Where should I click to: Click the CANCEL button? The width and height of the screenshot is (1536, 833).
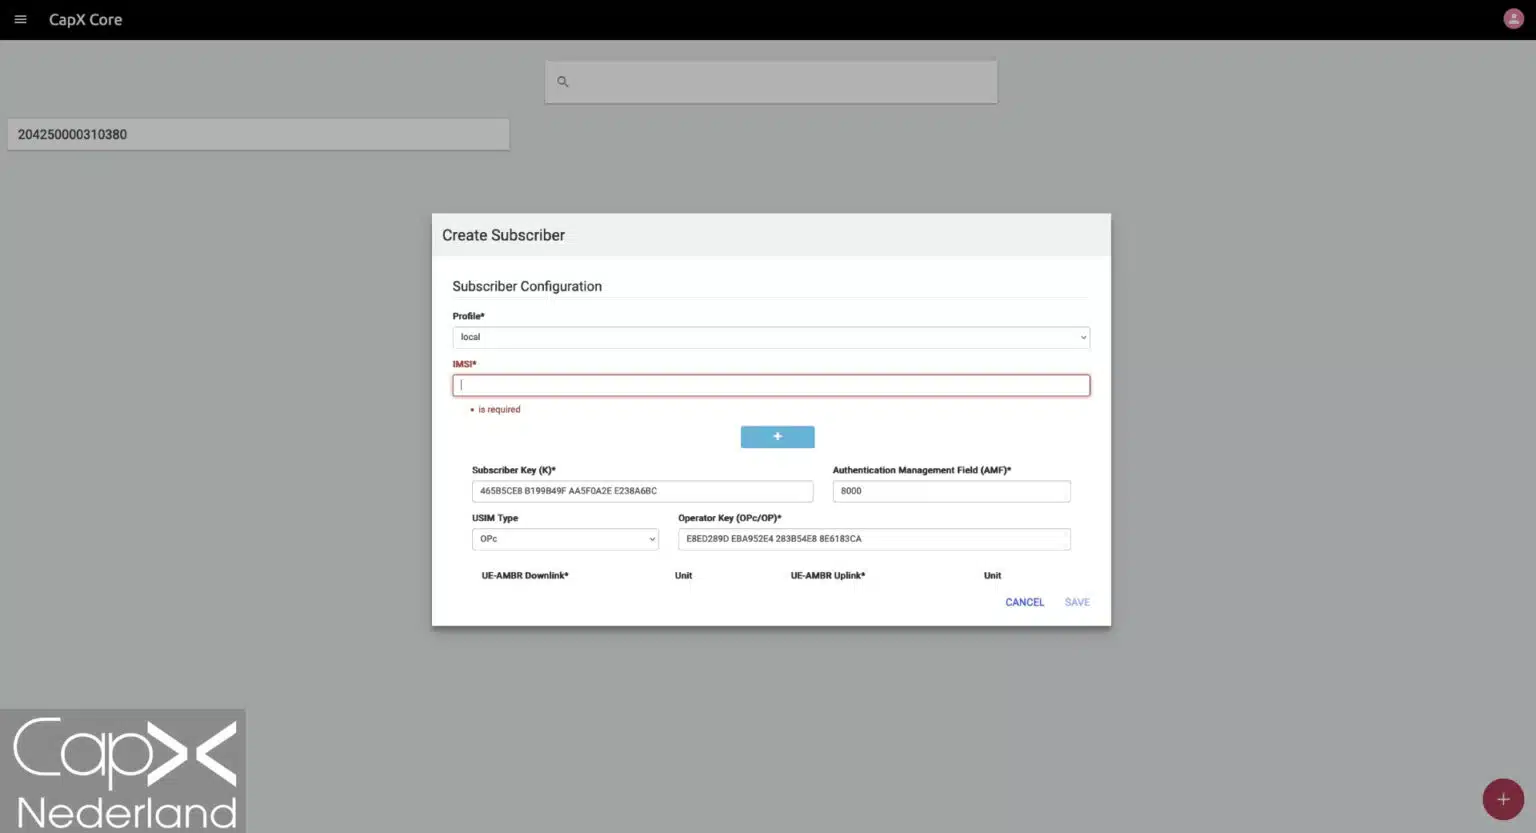1024,602
